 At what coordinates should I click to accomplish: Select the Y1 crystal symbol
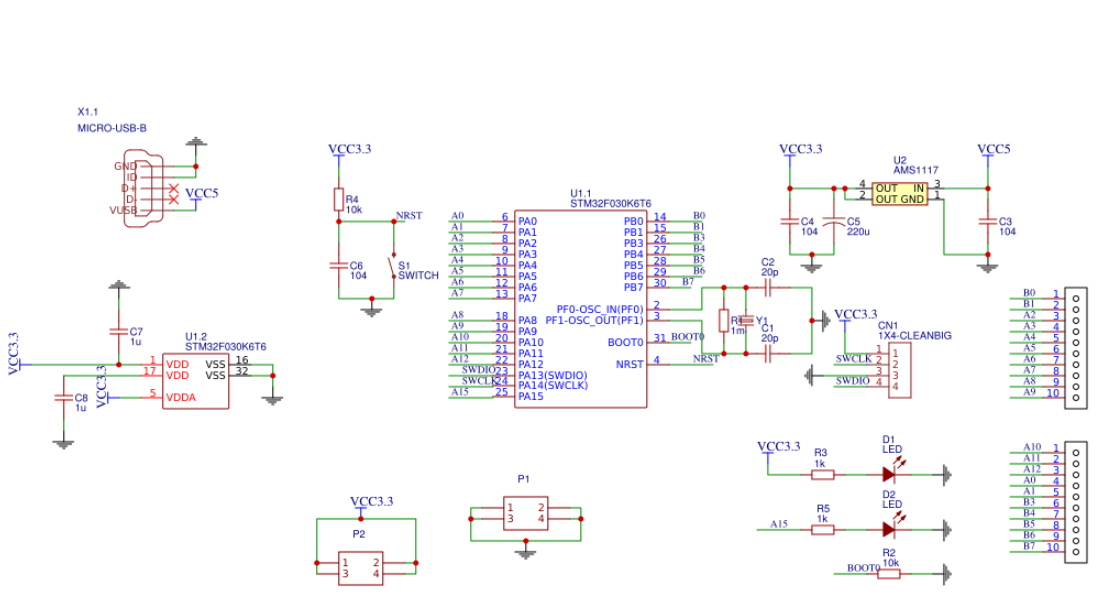746,321
